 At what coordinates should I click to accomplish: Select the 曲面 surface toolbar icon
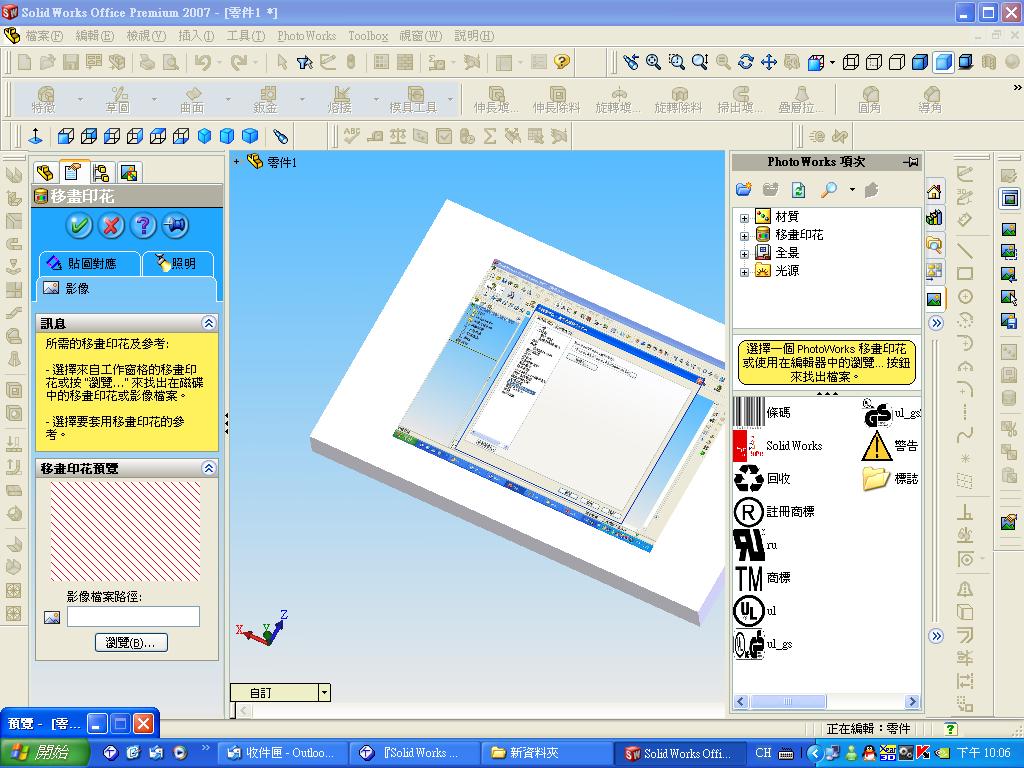click(x=192, y=99)
